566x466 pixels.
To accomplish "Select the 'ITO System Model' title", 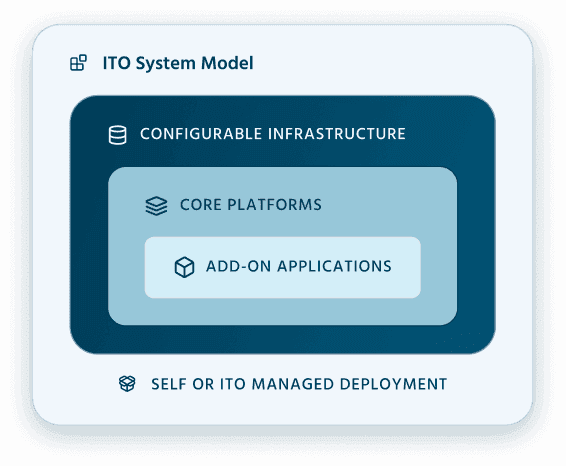I will tap(178, 63).
